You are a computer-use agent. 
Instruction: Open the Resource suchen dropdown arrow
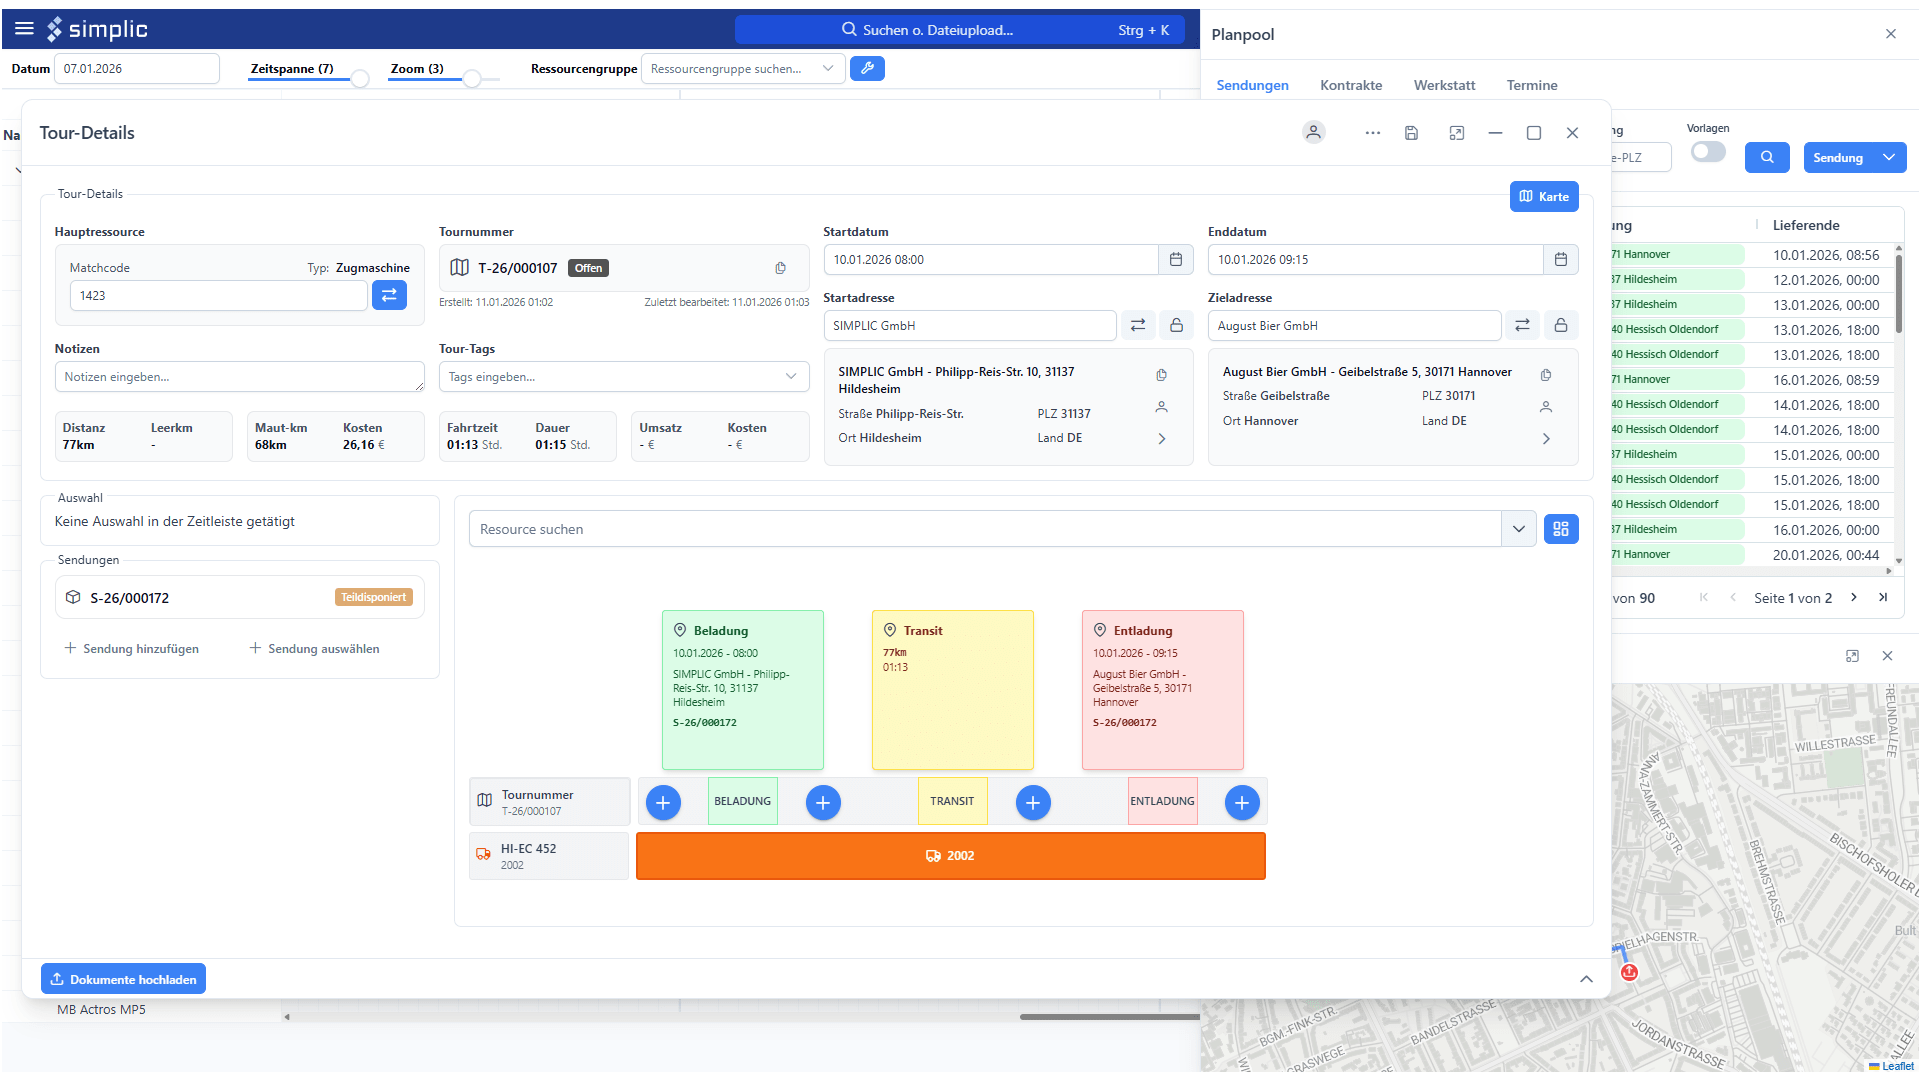(x=1518, y=529)
